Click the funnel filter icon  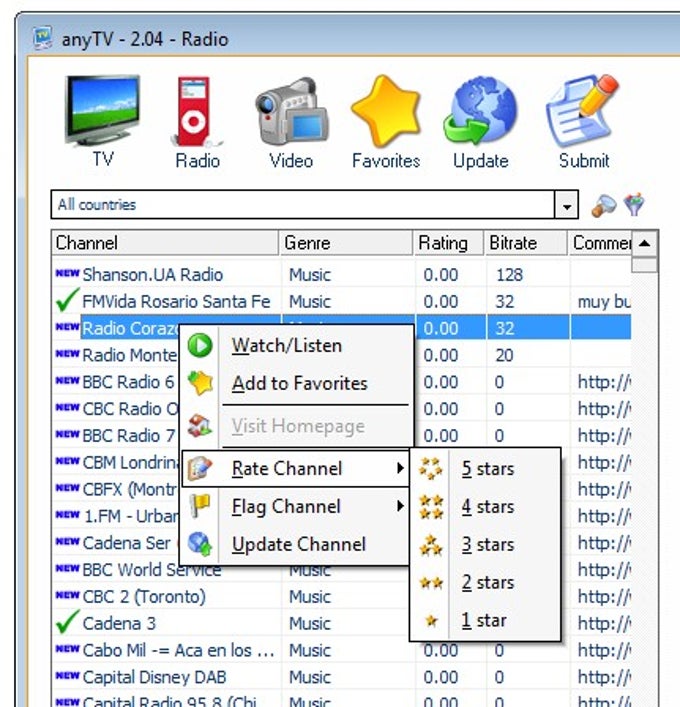click(x=634, y=205)
